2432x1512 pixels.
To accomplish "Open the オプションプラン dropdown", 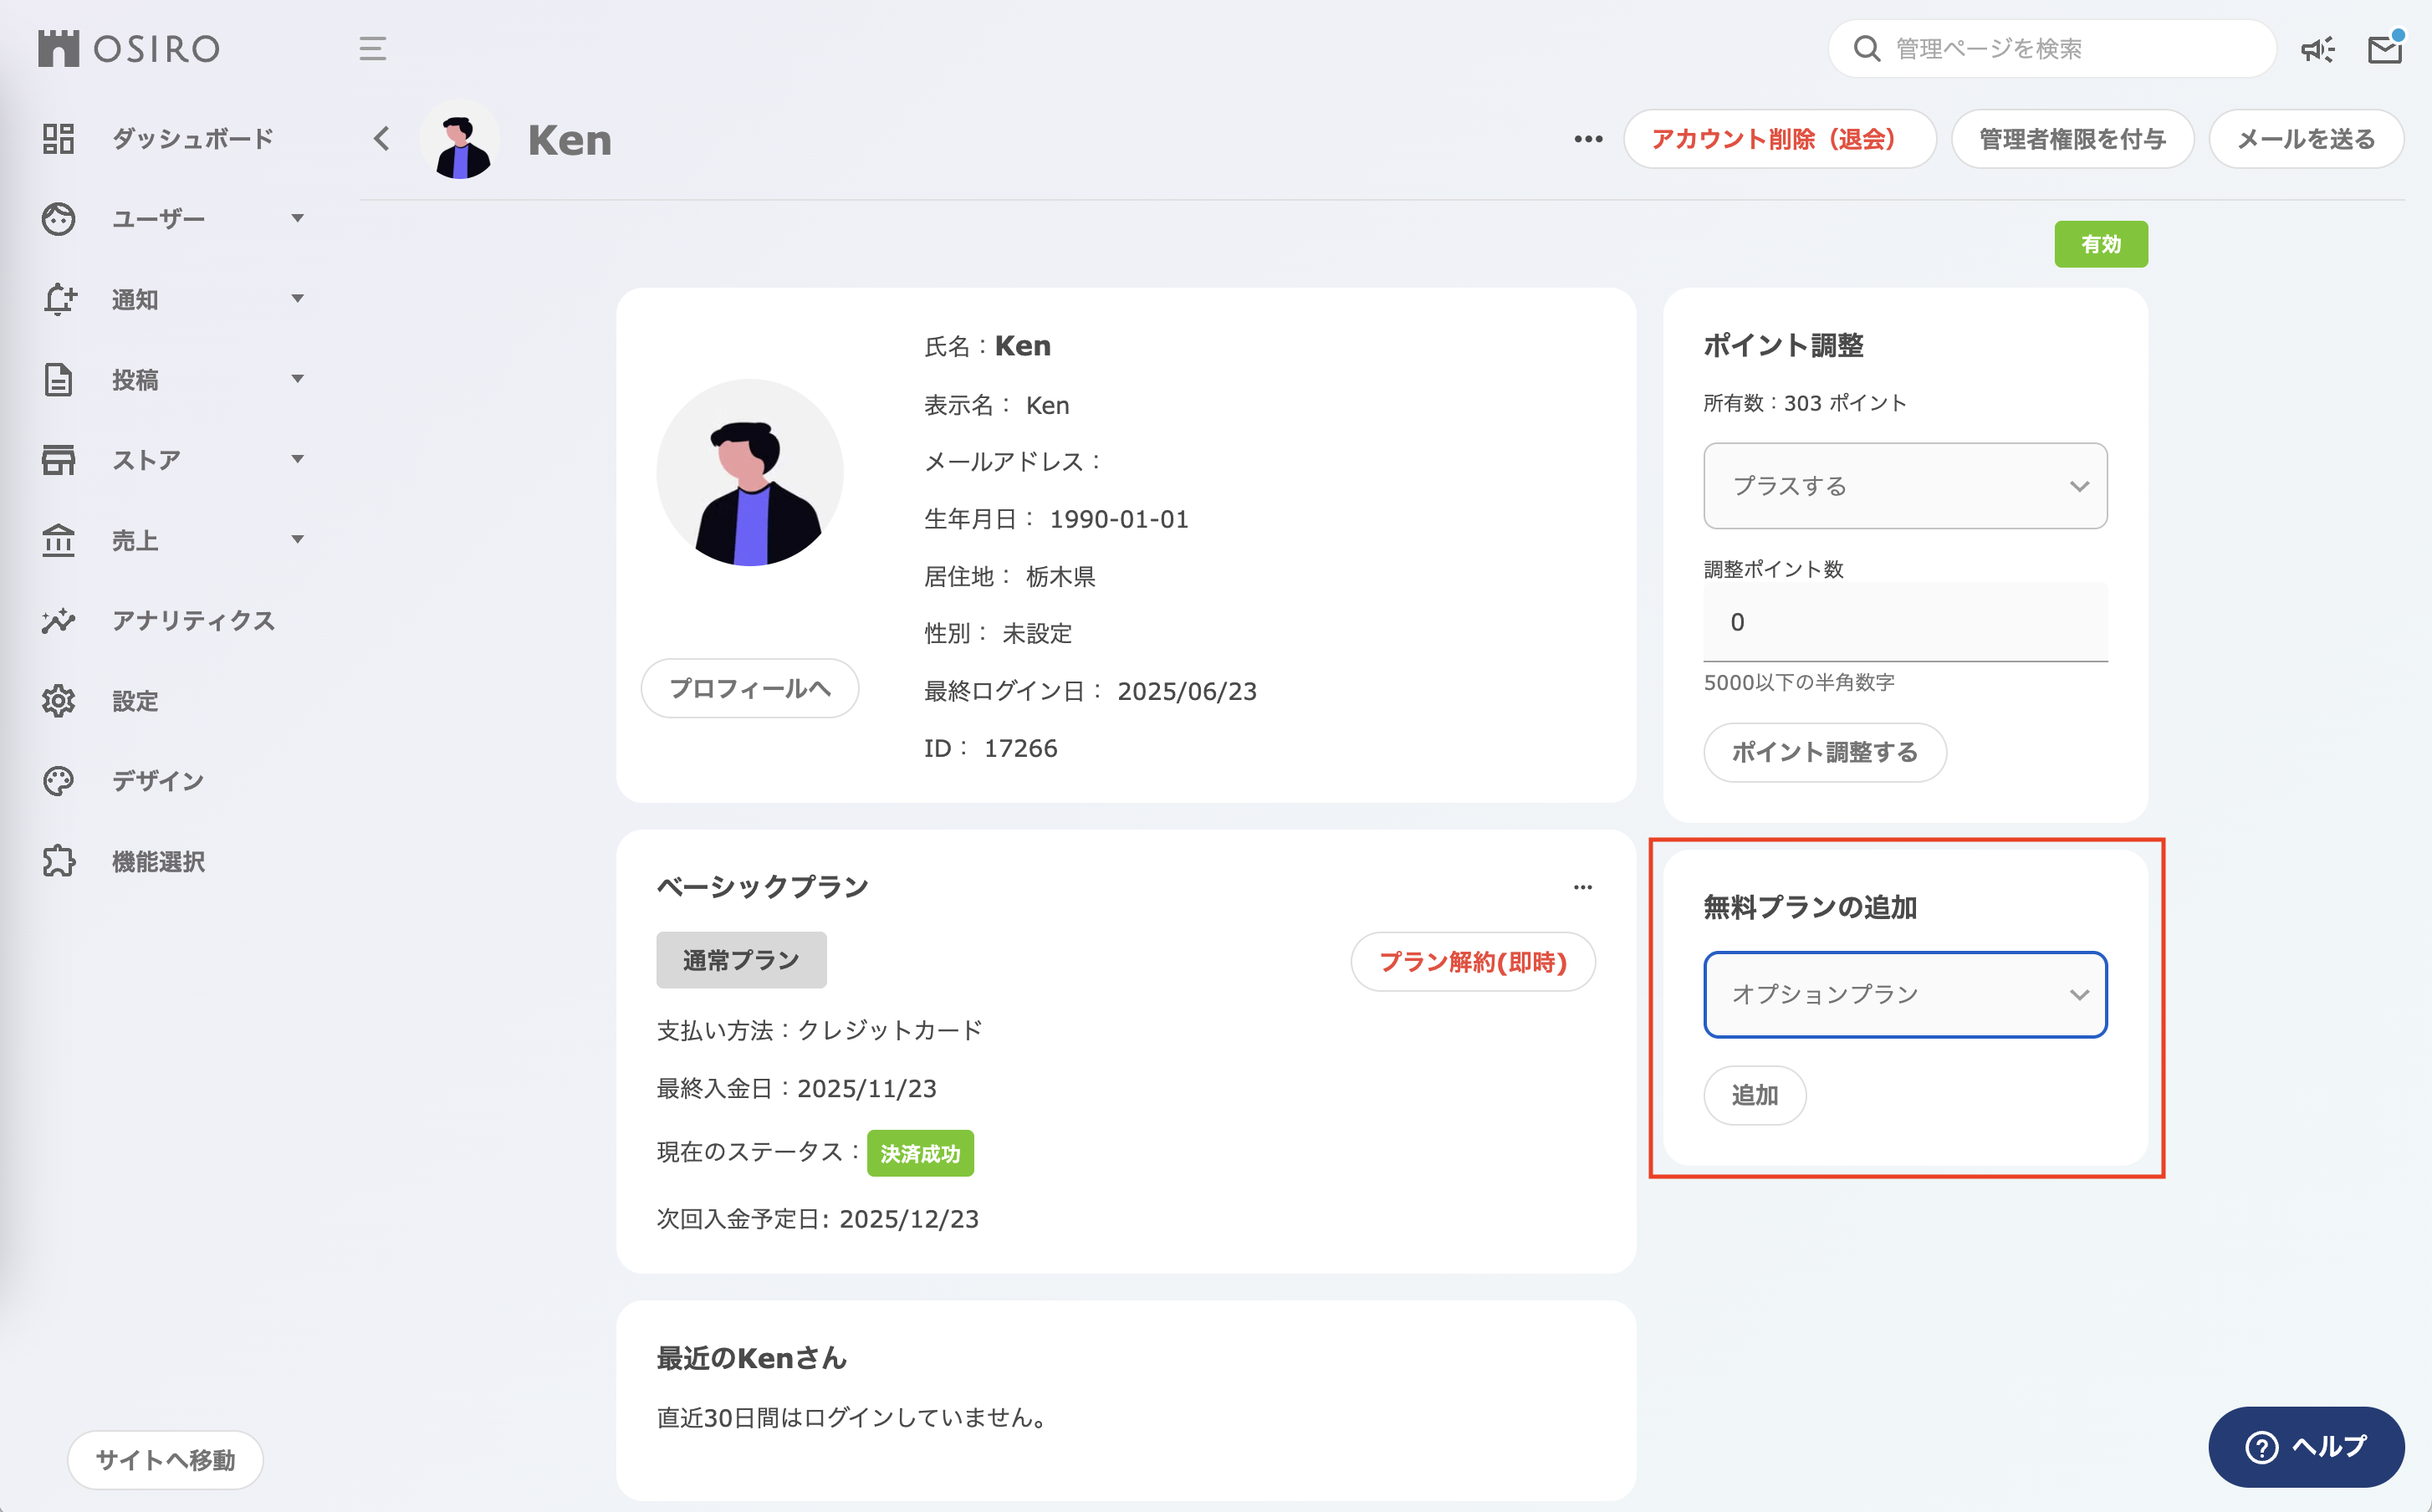I will pyautogui.click(x=1904, y=995).
